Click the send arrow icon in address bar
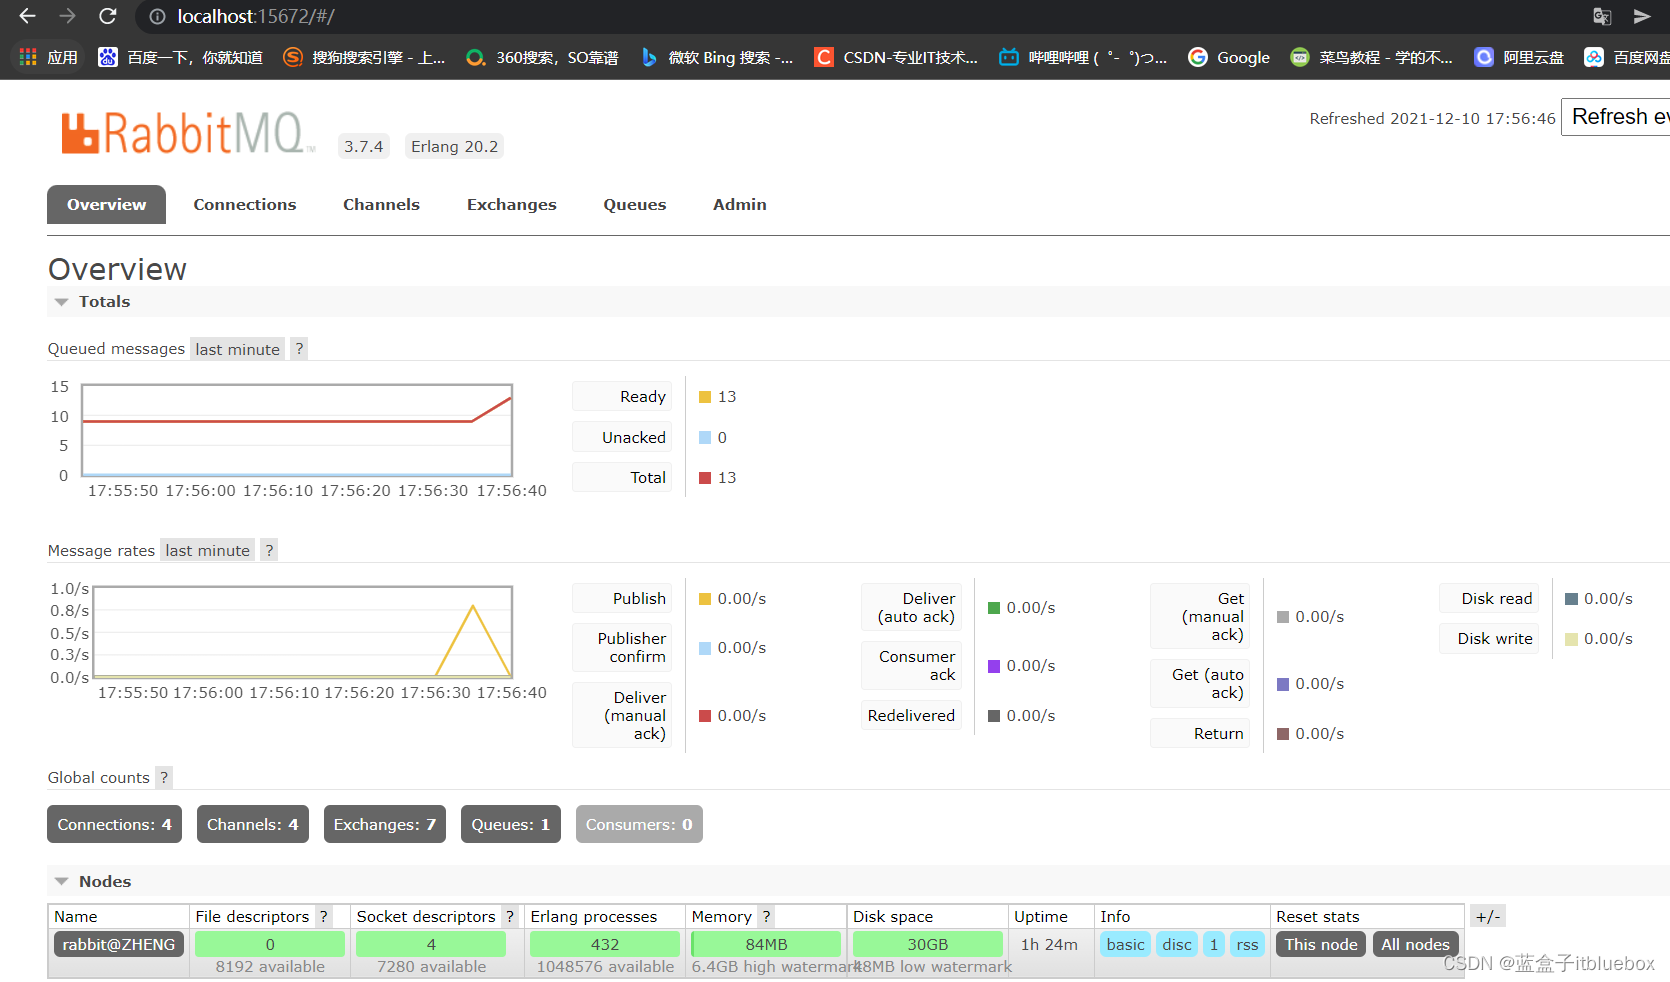The width and height of the screenshot is (1670, 982). pyautogui.click(x=1642, y=17)
